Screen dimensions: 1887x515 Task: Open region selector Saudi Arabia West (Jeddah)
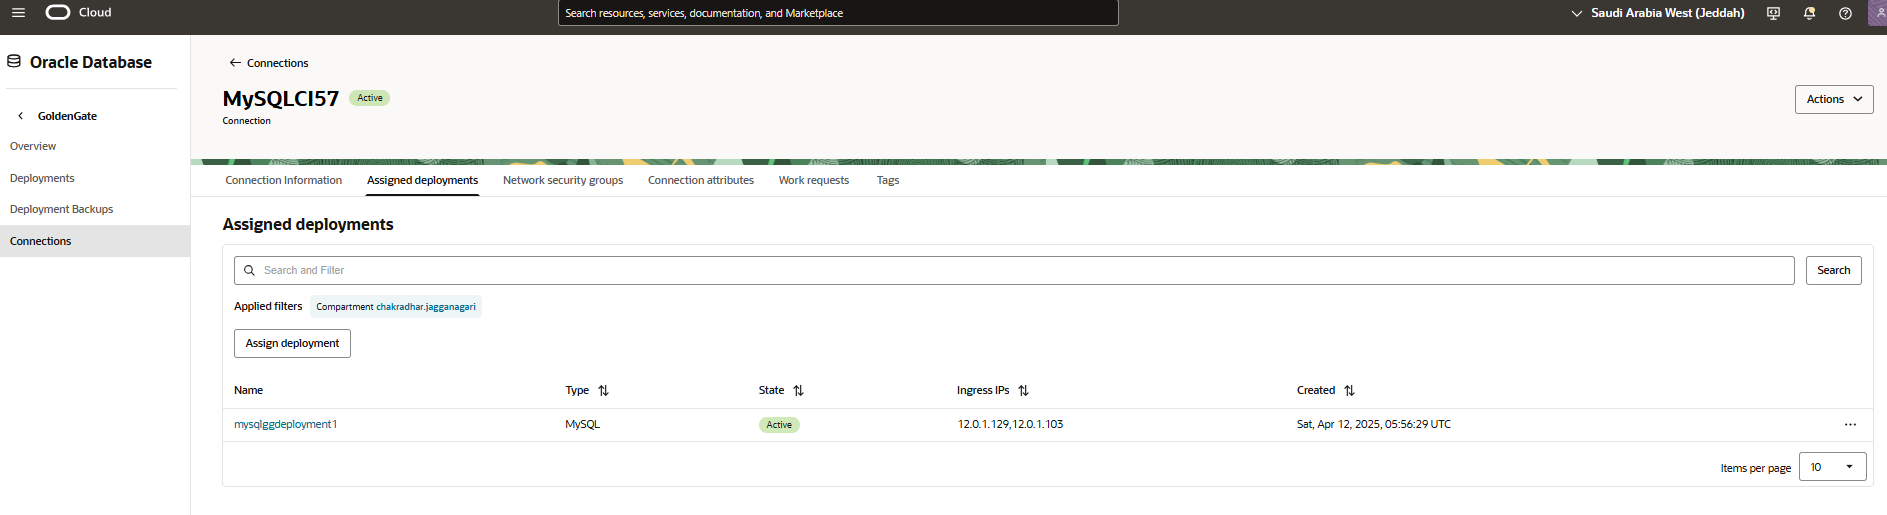coord(1658,13)
